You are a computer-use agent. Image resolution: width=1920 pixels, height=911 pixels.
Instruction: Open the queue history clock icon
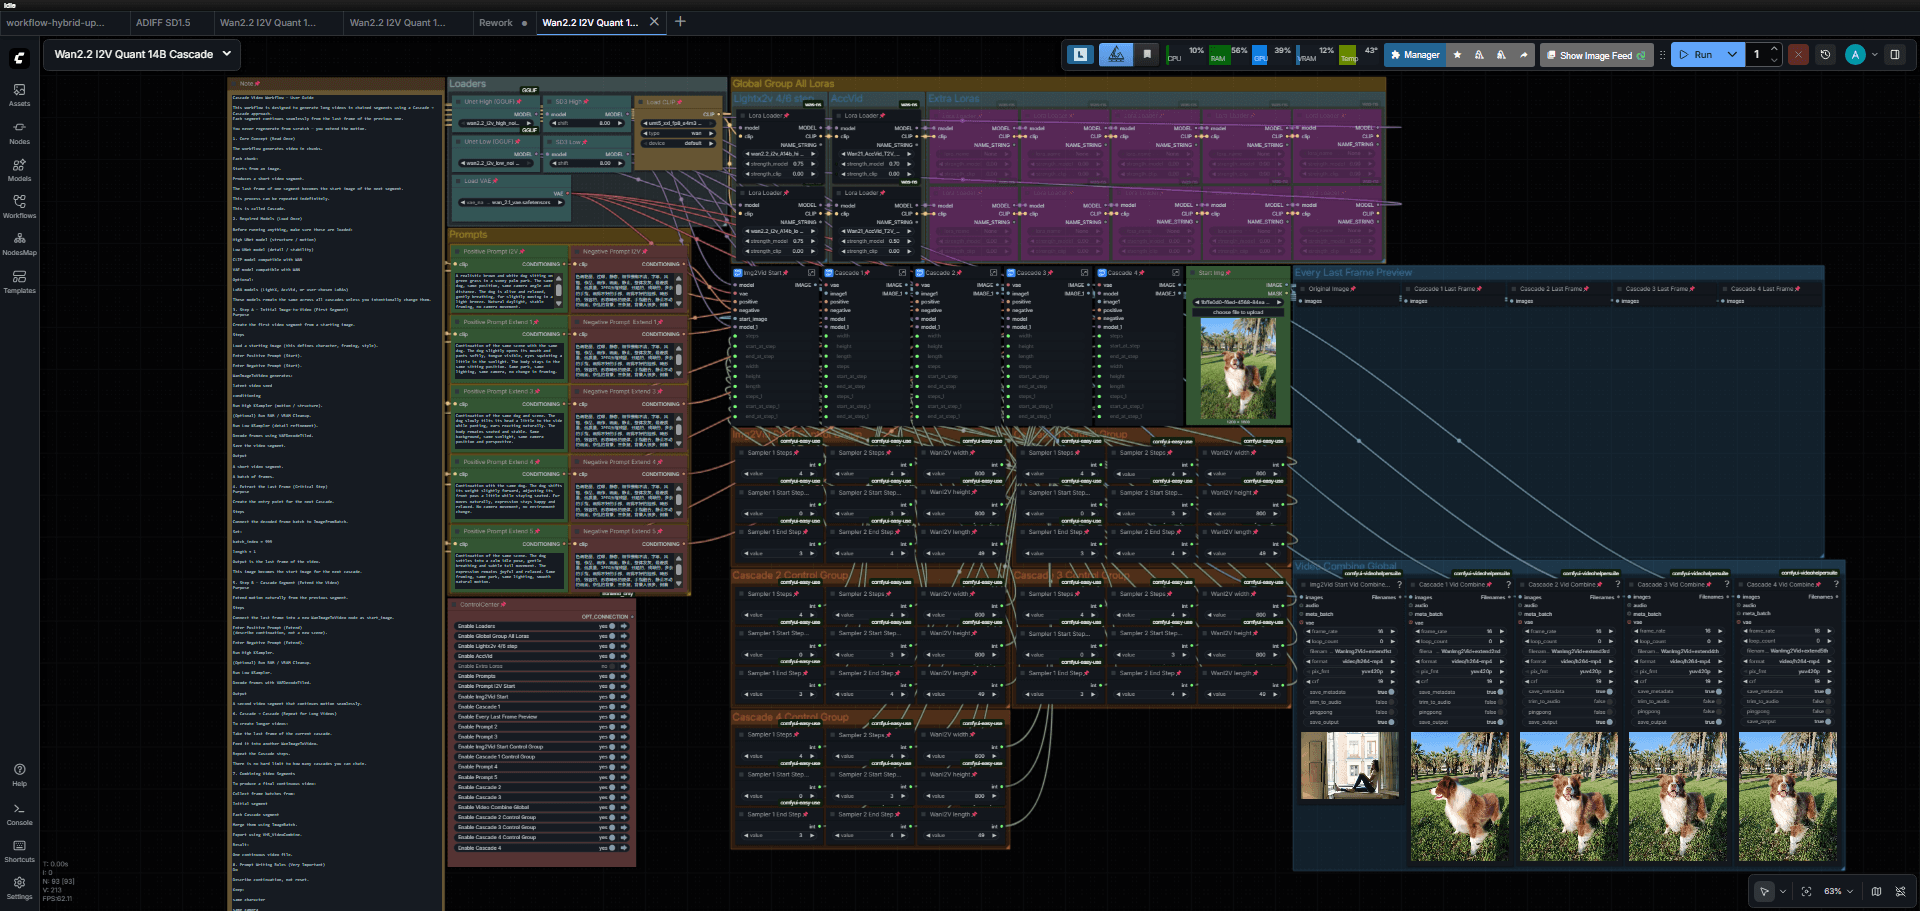pos(1825,55)
